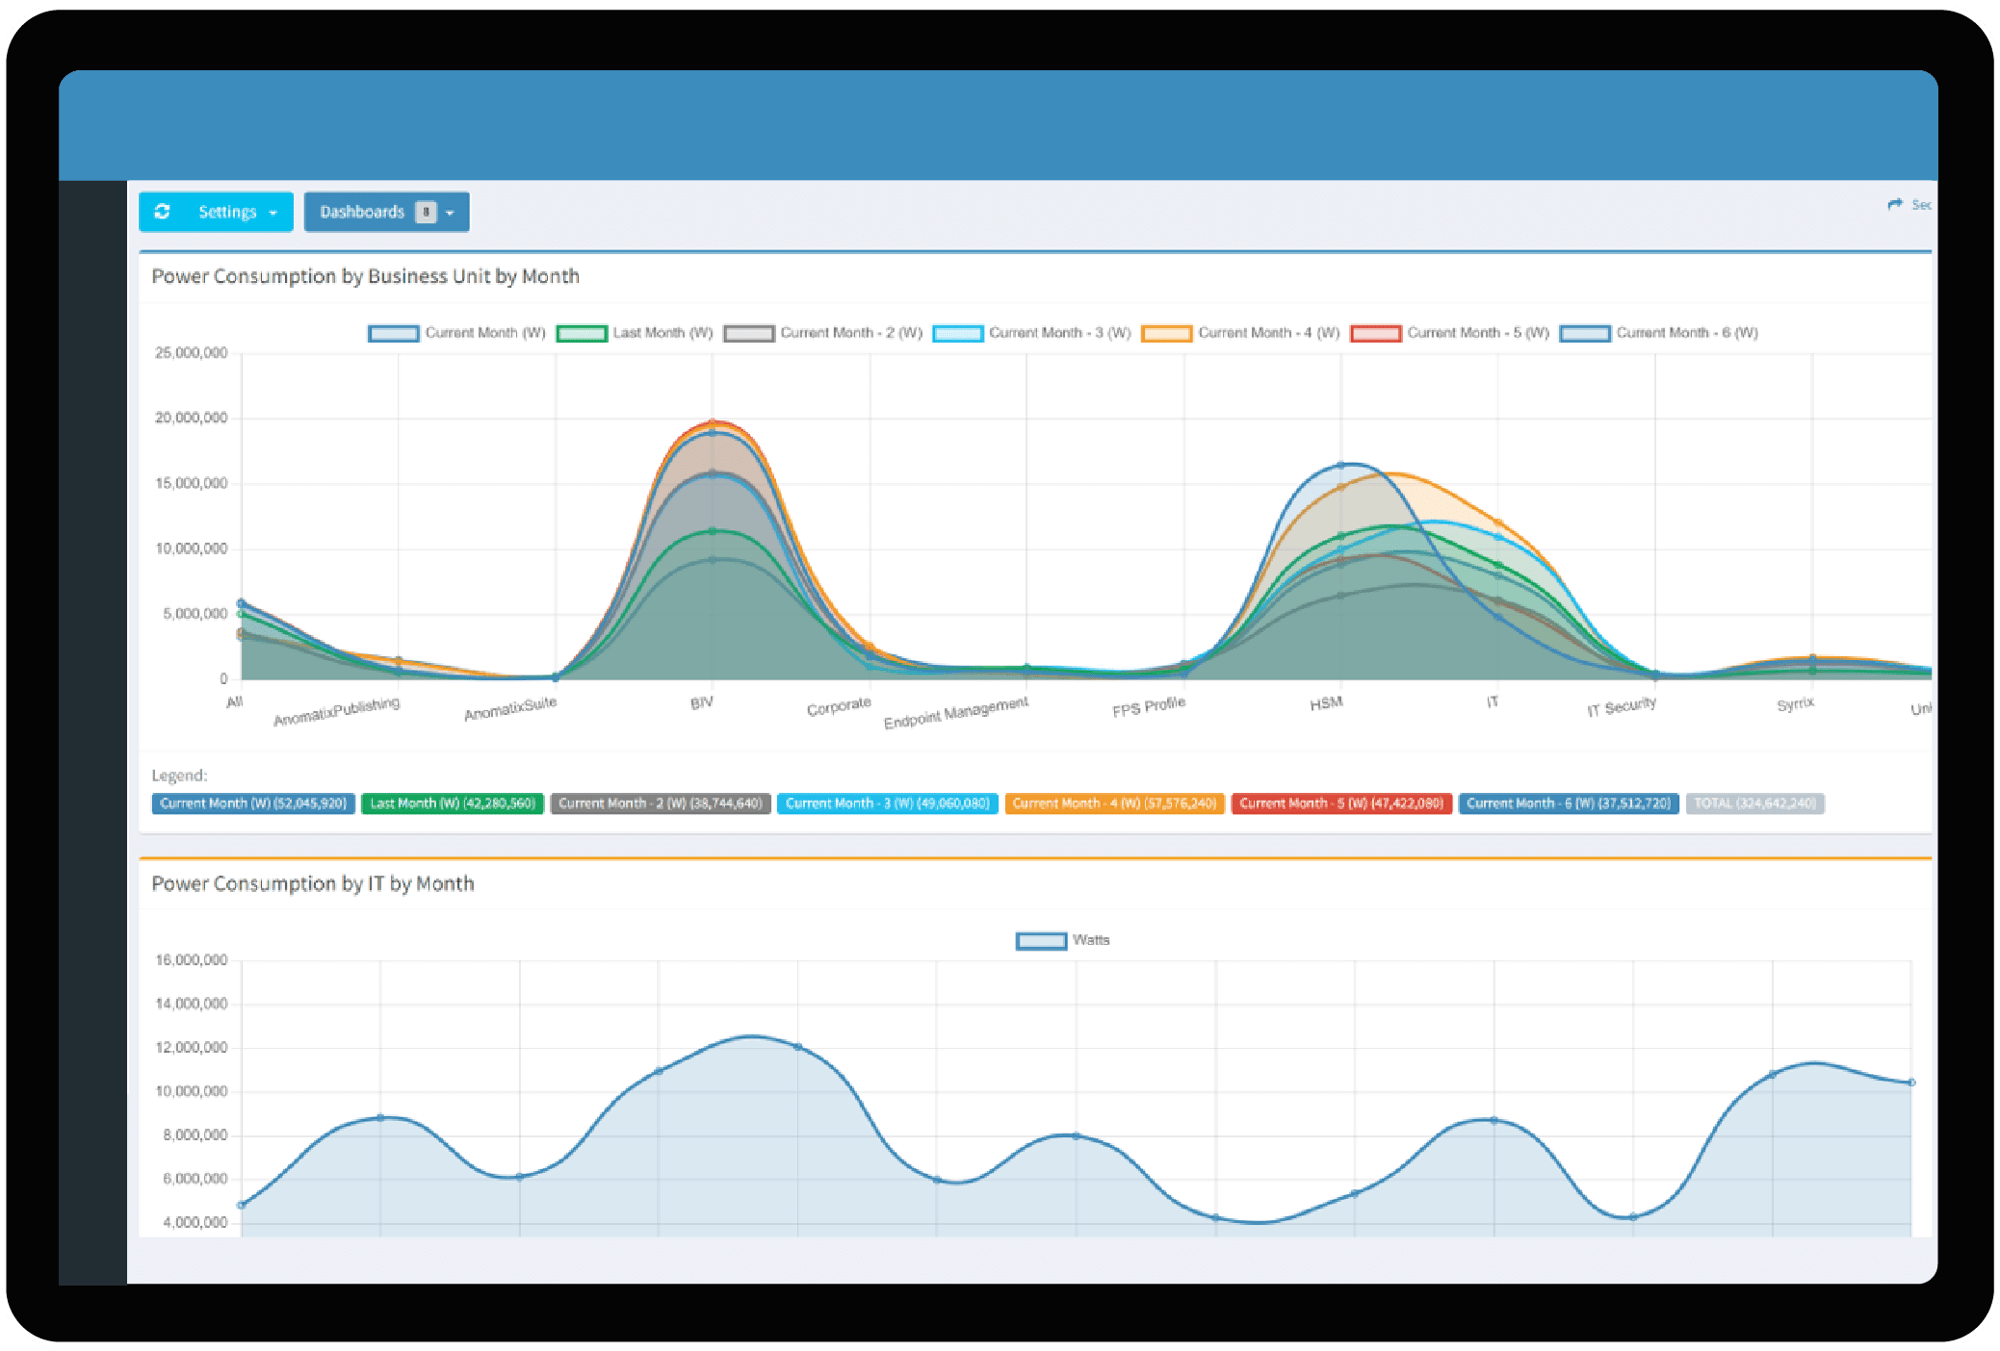Viewport: 2000px width, 1351px height.
Task: Click the 16,000,000 y-axis value in IT chart
Action: click(191, 960)
